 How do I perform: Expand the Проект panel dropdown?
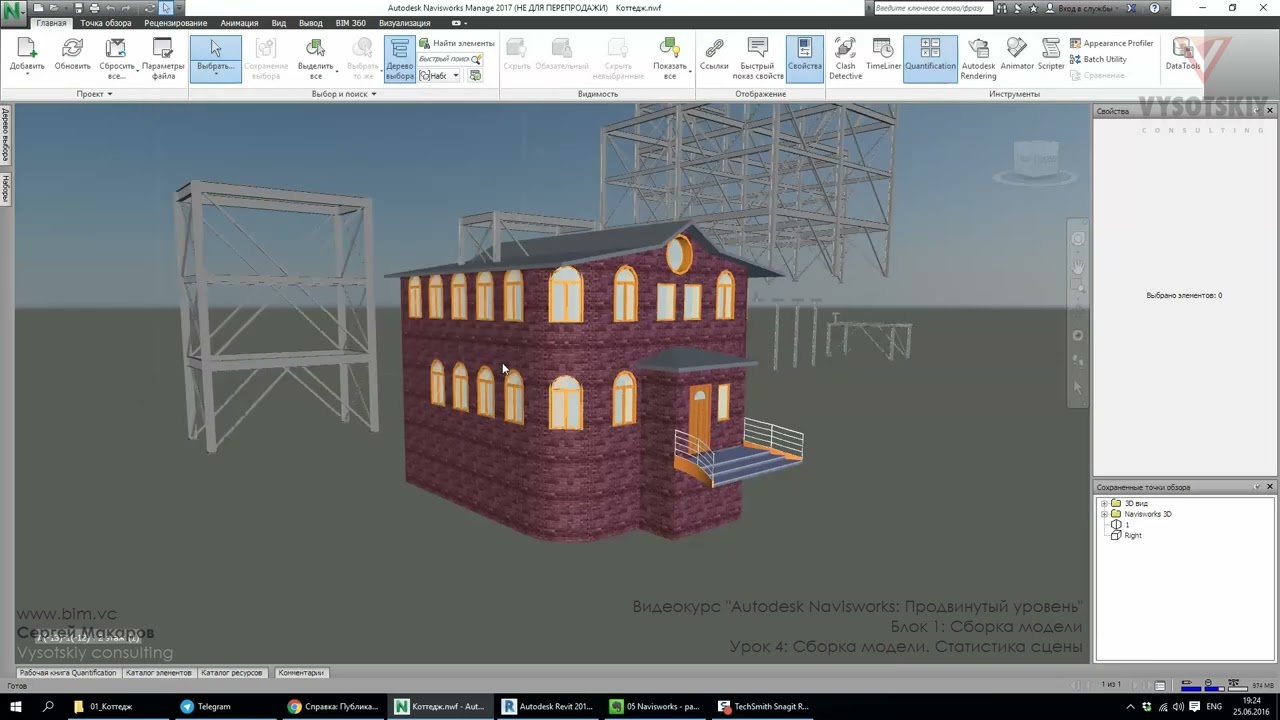click(94, 94)
